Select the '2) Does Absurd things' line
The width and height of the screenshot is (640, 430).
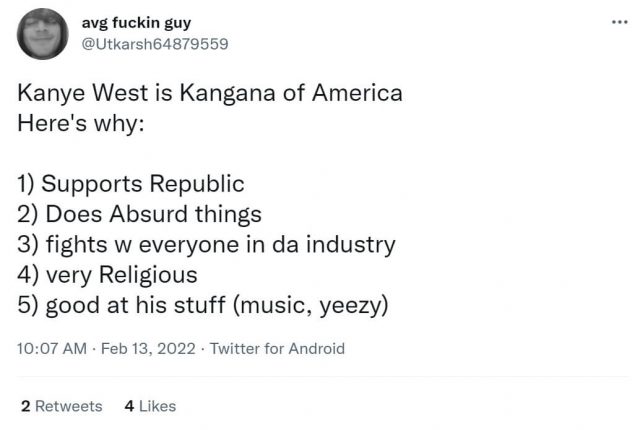(x=139, y=214)
